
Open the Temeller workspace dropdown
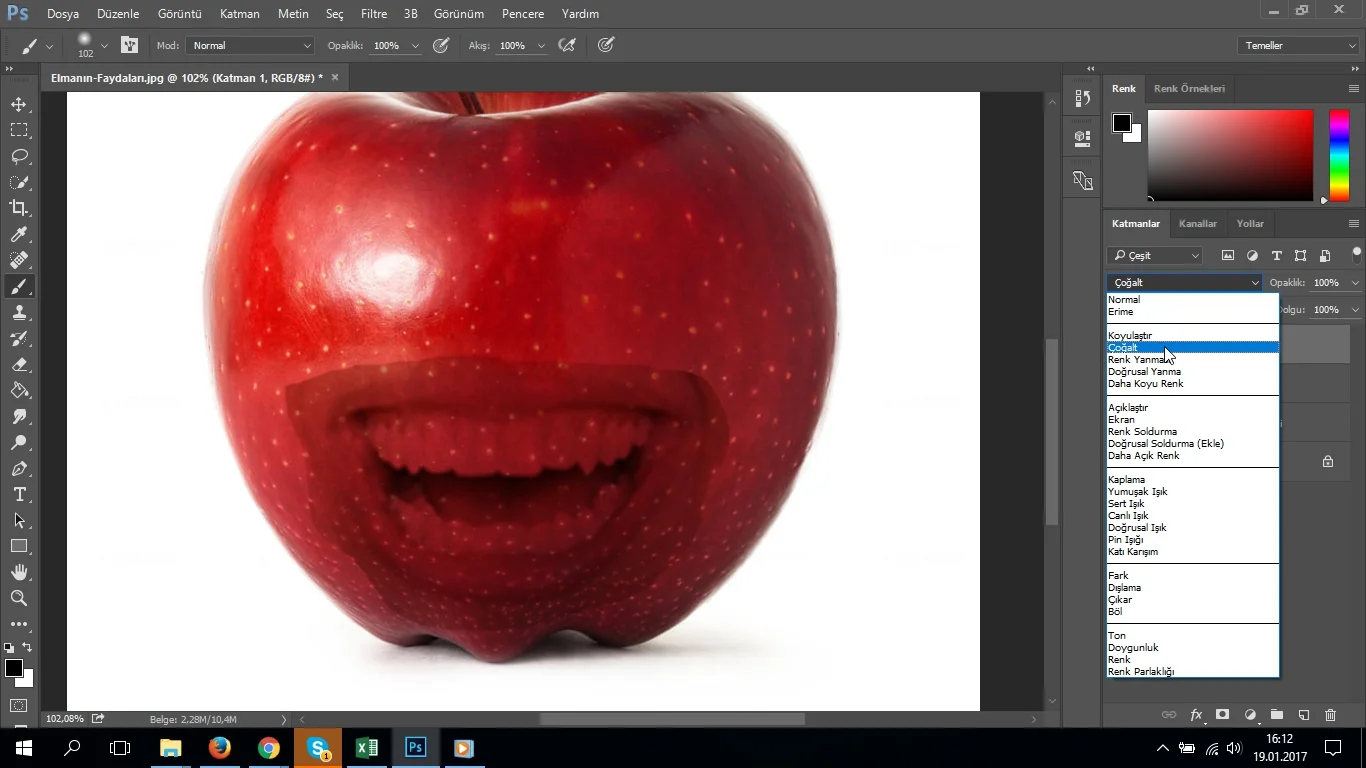point(1297,45)
